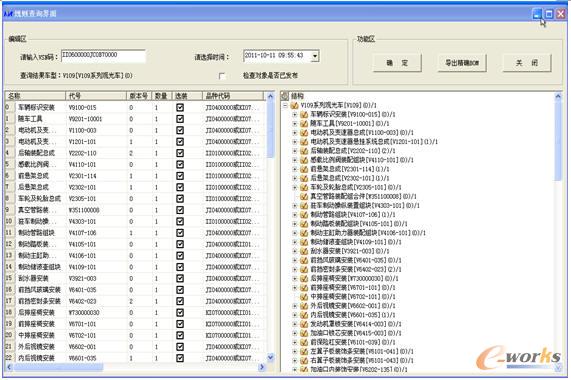The height and width of the screenshot is (380, 571).
Task: Click the structure panel header icon
Action: point(285,96)
